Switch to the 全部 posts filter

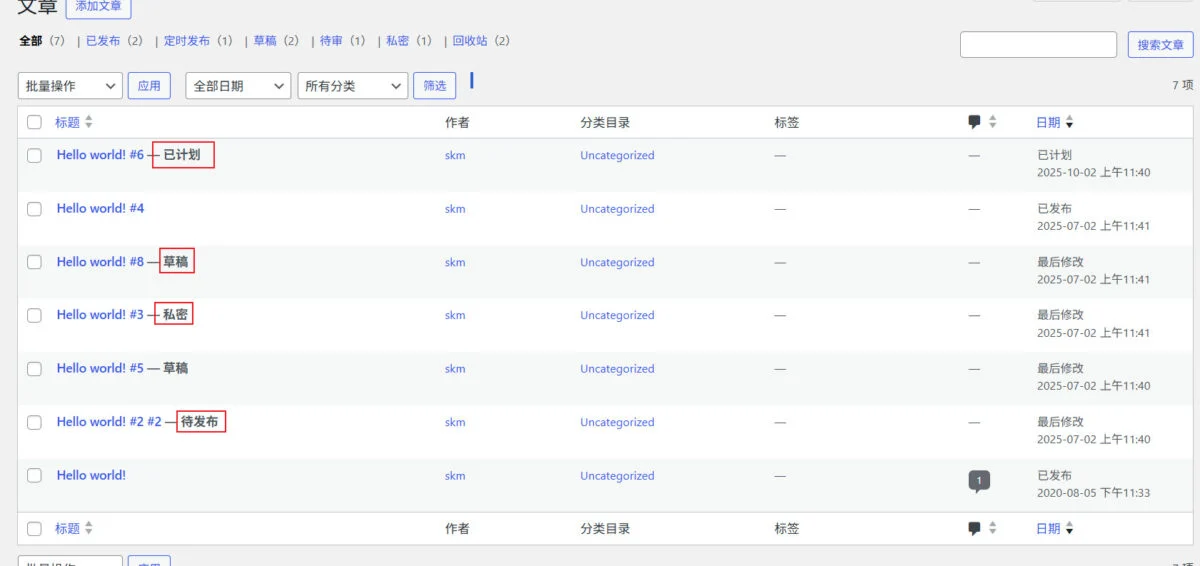(30, 41)
